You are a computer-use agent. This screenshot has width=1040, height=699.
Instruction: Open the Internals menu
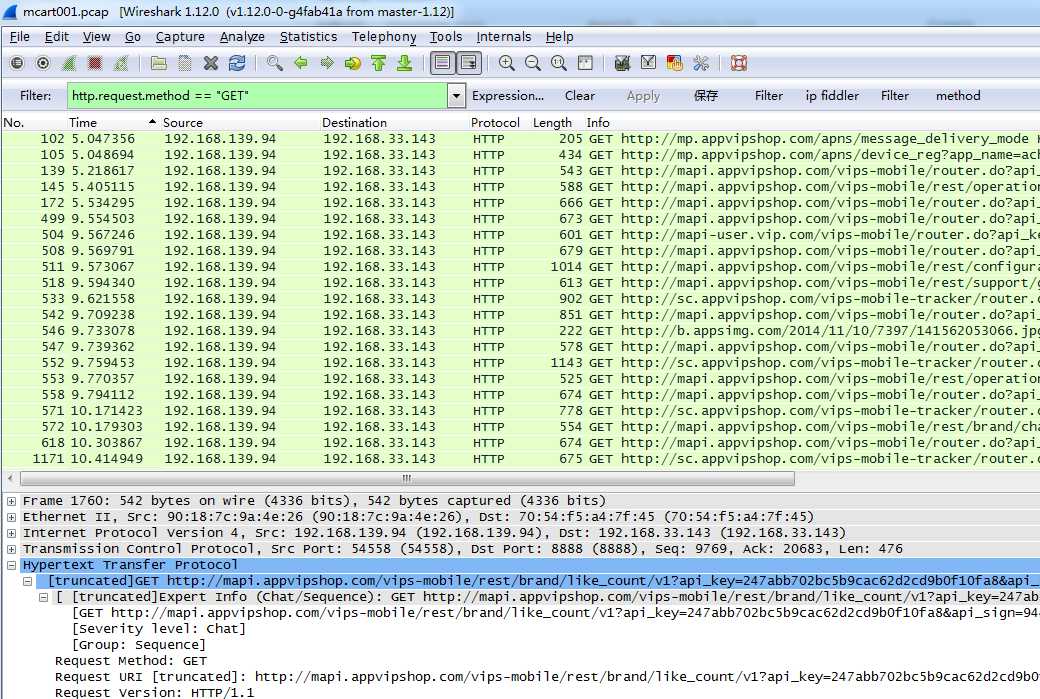pos(503,36)
